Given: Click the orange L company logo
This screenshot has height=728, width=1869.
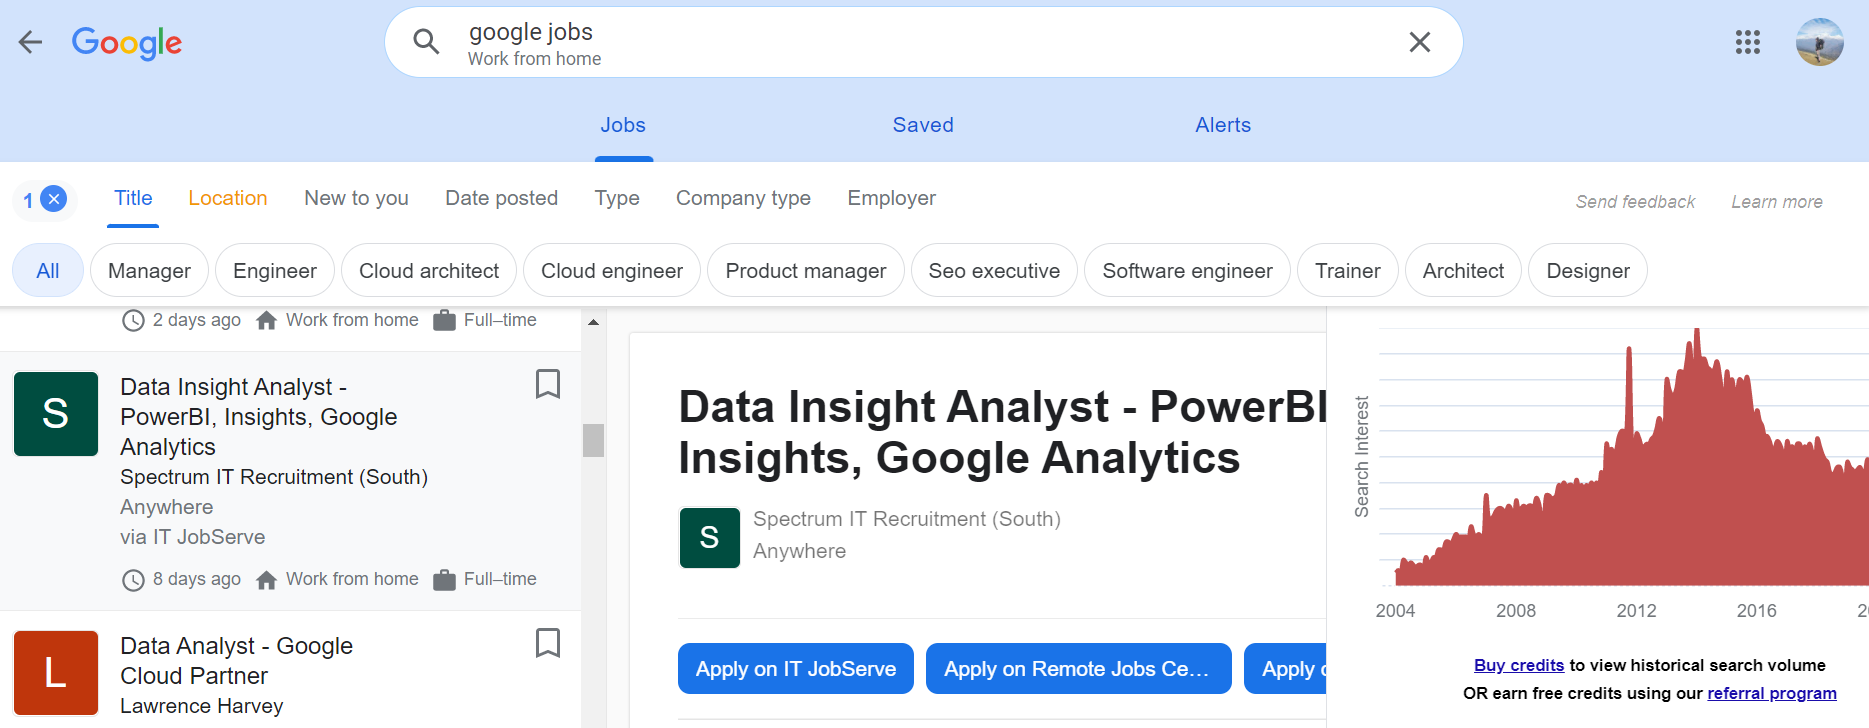Looking at the screenshot, I should coord(56,673).
